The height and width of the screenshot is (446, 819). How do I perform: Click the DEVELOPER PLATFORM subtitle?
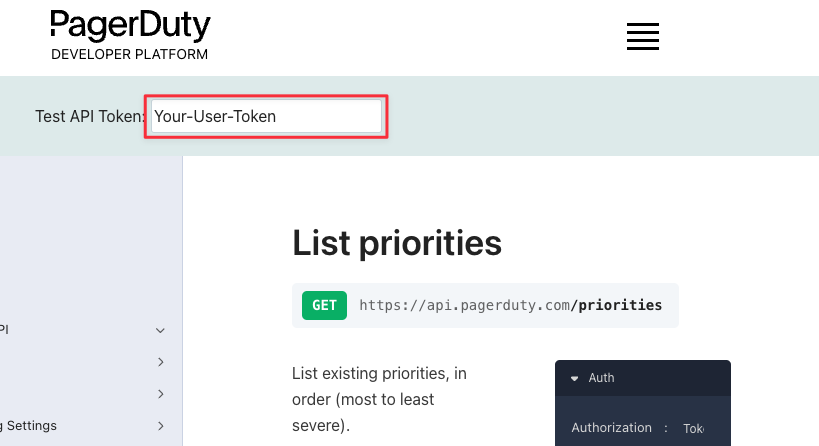pos(130,54)
